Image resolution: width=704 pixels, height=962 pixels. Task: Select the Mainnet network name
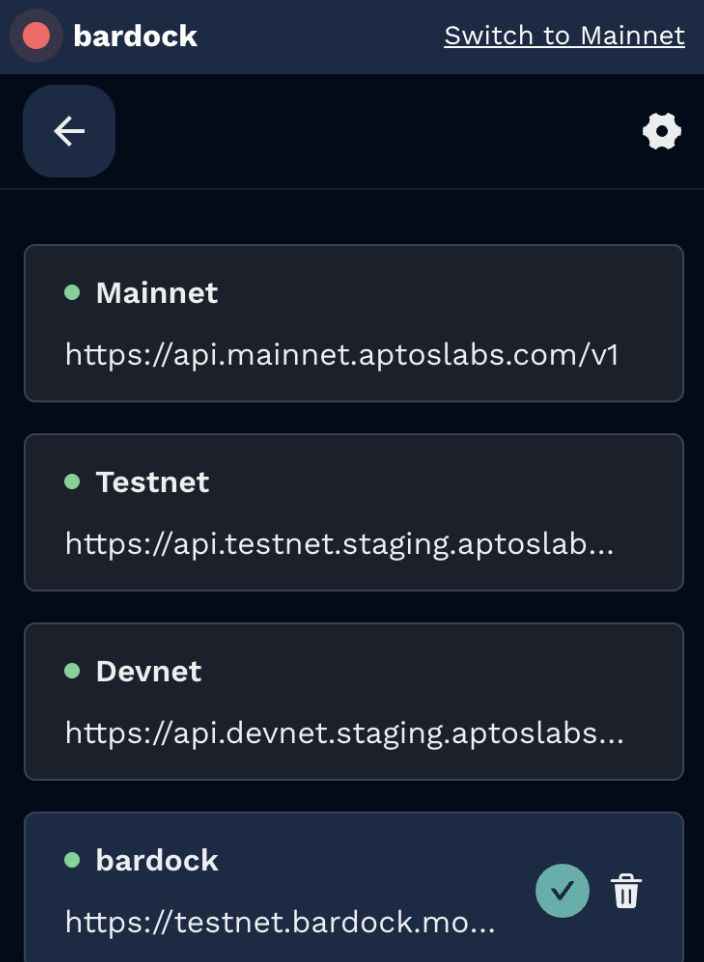[157, 293]
